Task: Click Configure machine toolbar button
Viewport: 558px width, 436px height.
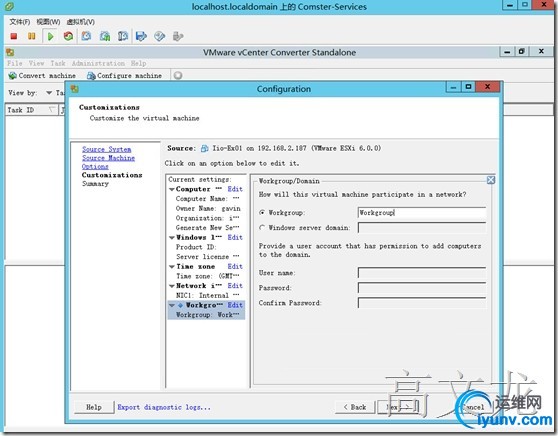Action: coord(125,75)
